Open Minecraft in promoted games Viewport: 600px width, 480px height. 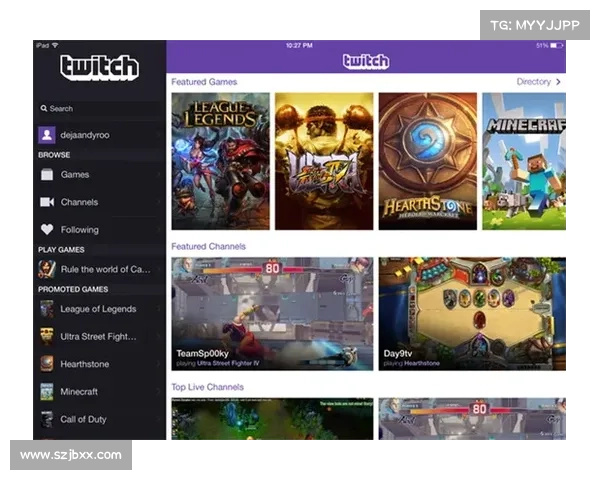point(100,392)
